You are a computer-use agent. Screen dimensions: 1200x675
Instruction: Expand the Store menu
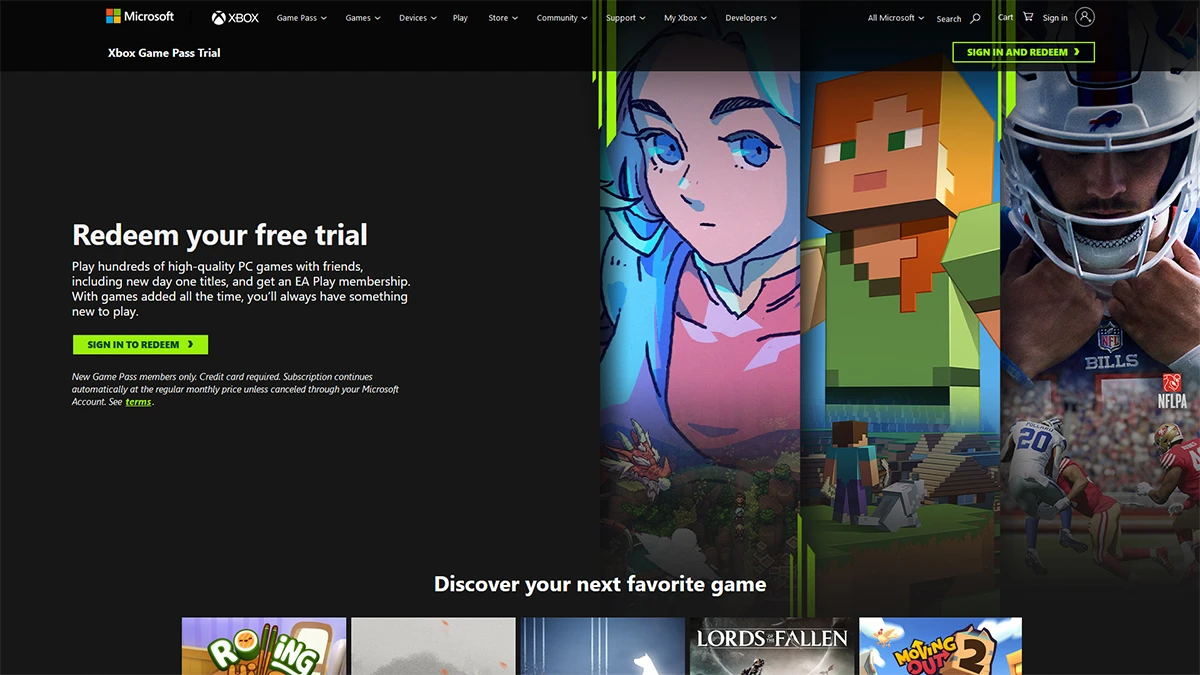coord(503,18)
